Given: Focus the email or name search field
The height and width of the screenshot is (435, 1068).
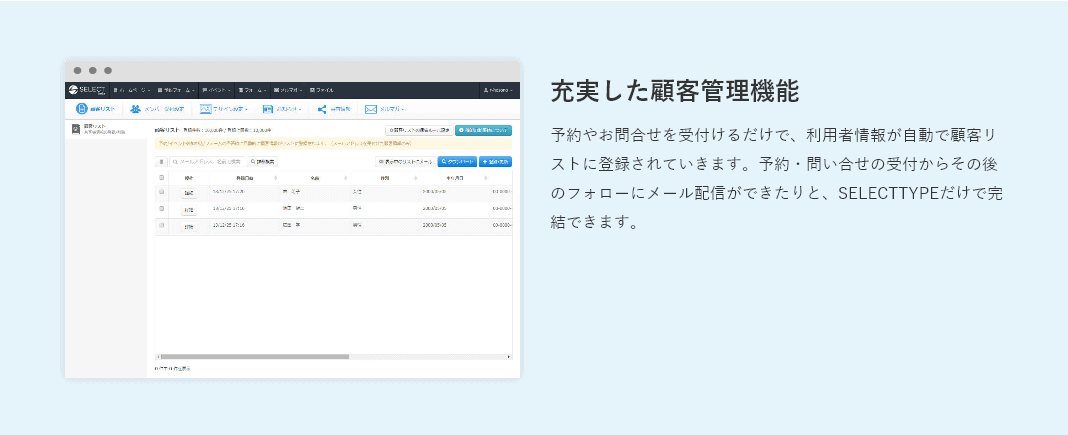Looking at the screenshot, I should [x=208, y=162].
